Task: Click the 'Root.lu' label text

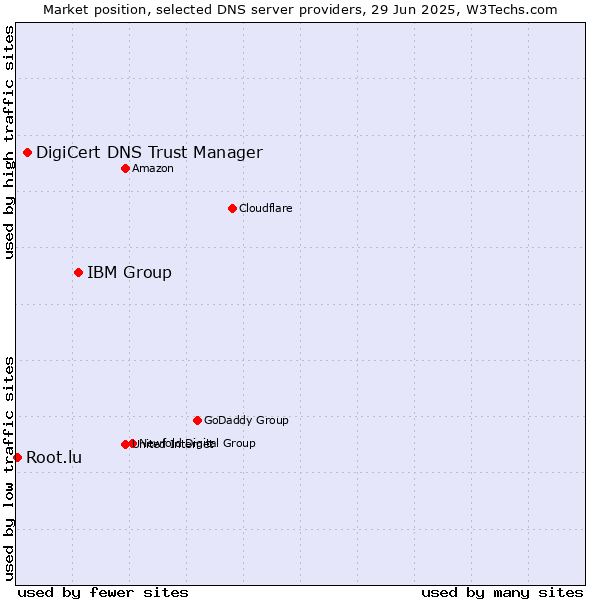Action: click(x=54, y=458)
